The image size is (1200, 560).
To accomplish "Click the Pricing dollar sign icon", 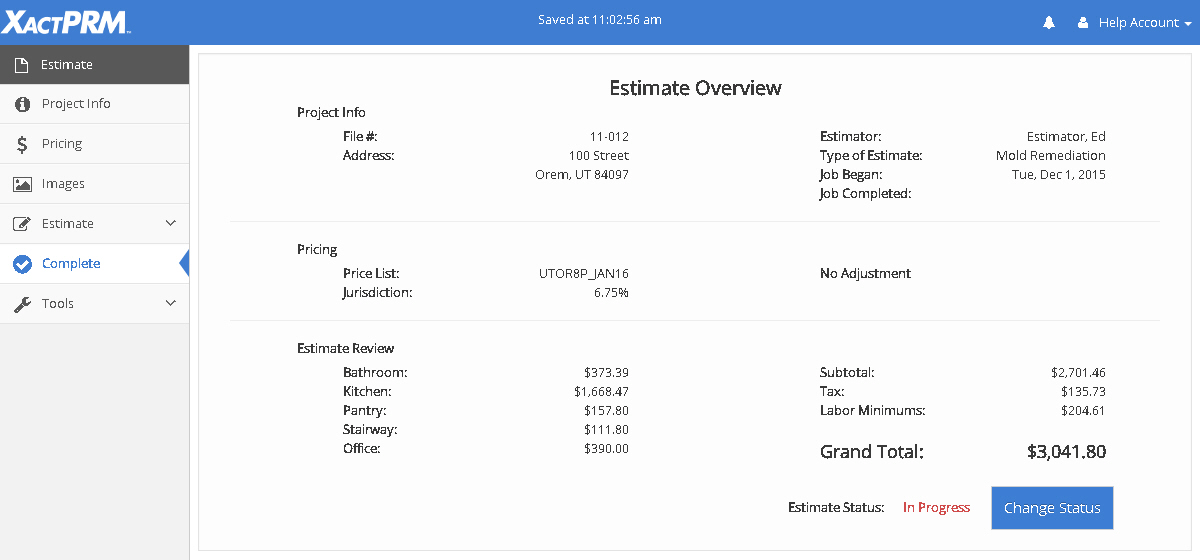I will pos(22,144).
